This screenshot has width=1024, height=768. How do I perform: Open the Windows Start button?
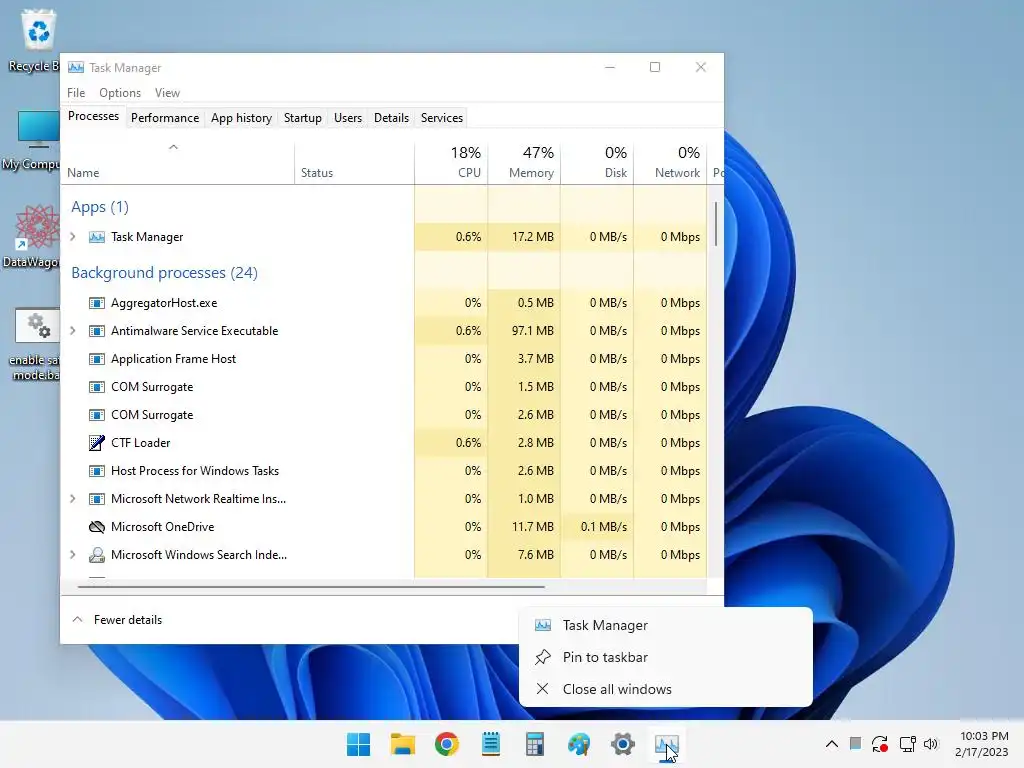[359, 744]
